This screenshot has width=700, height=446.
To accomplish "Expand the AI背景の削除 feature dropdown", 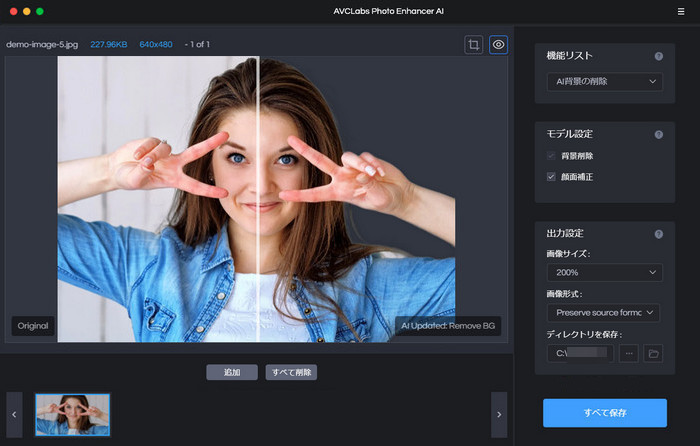I will click(604, 82).
